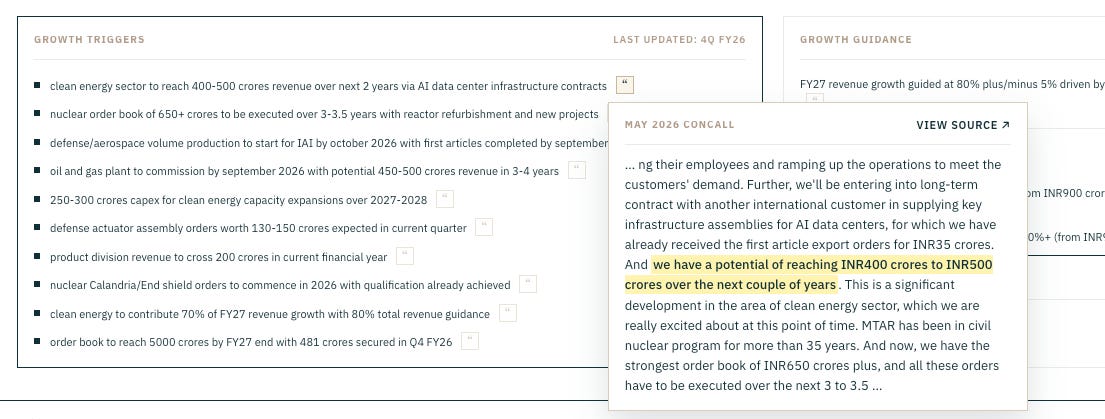The height and width of the screenshot is (419, 1105).
Task: Open quote icon for product division revenue
Action: pyautogui.click(x=405, y=256)
